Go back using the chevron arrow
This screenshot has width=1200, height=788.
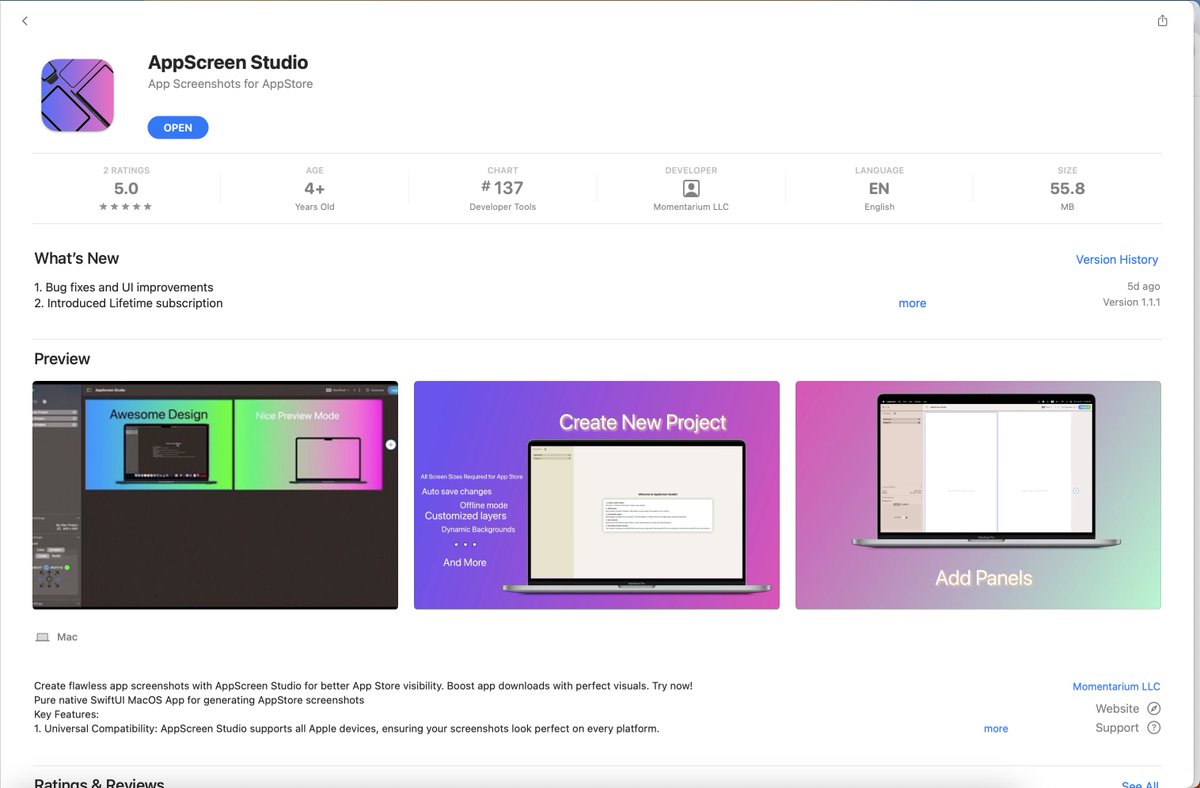25,21
